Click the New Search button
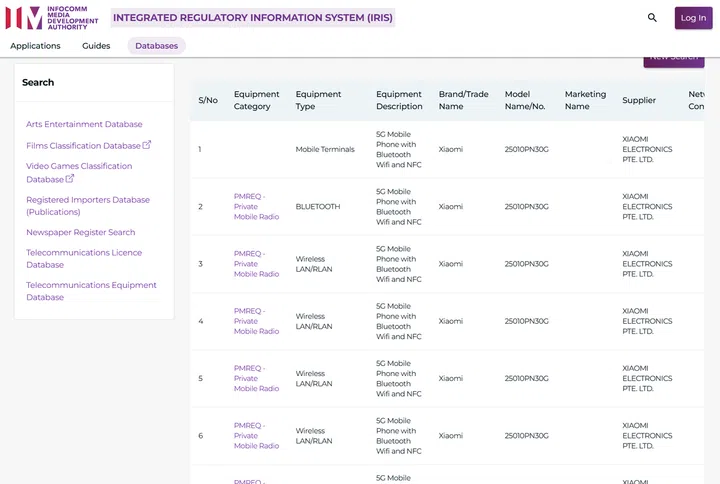720x484 pixels. (x=673, y=57)
